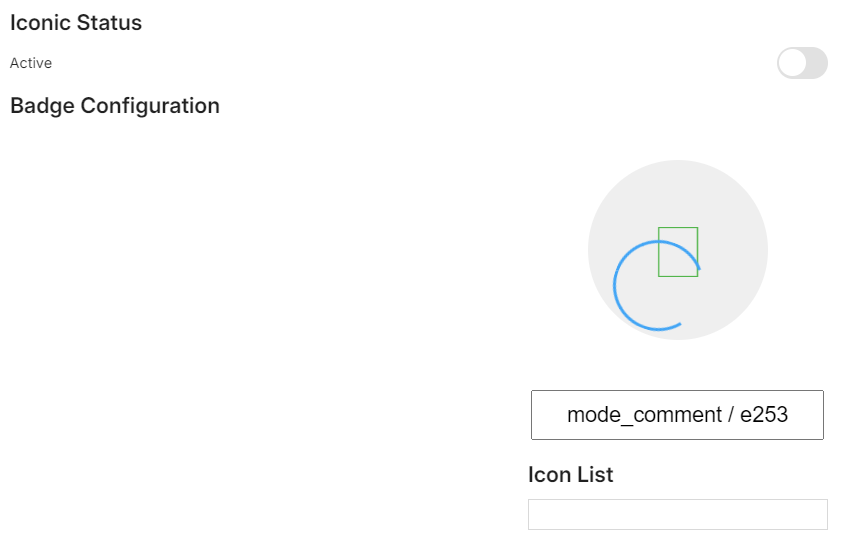Toggle the Active status switch

tap(802, 63)
